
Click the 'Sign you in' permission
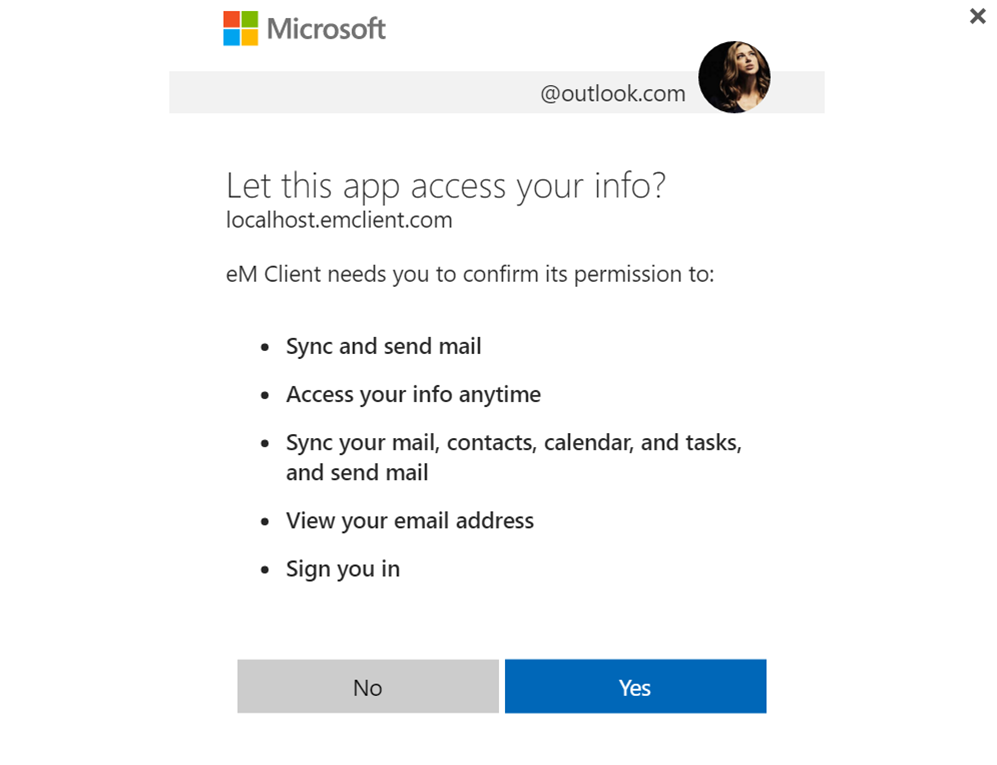[343, 569]
